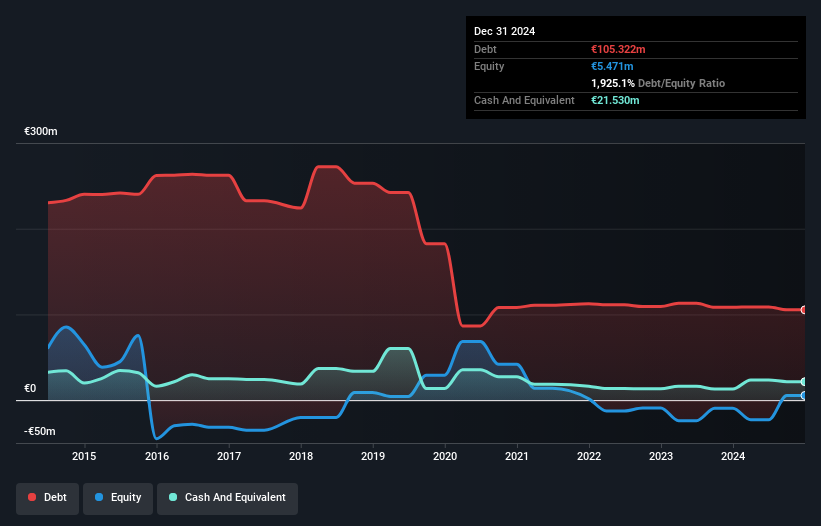821x526 pixels.
Task: Click the €300m y-axis label
Action: (41, 131)
